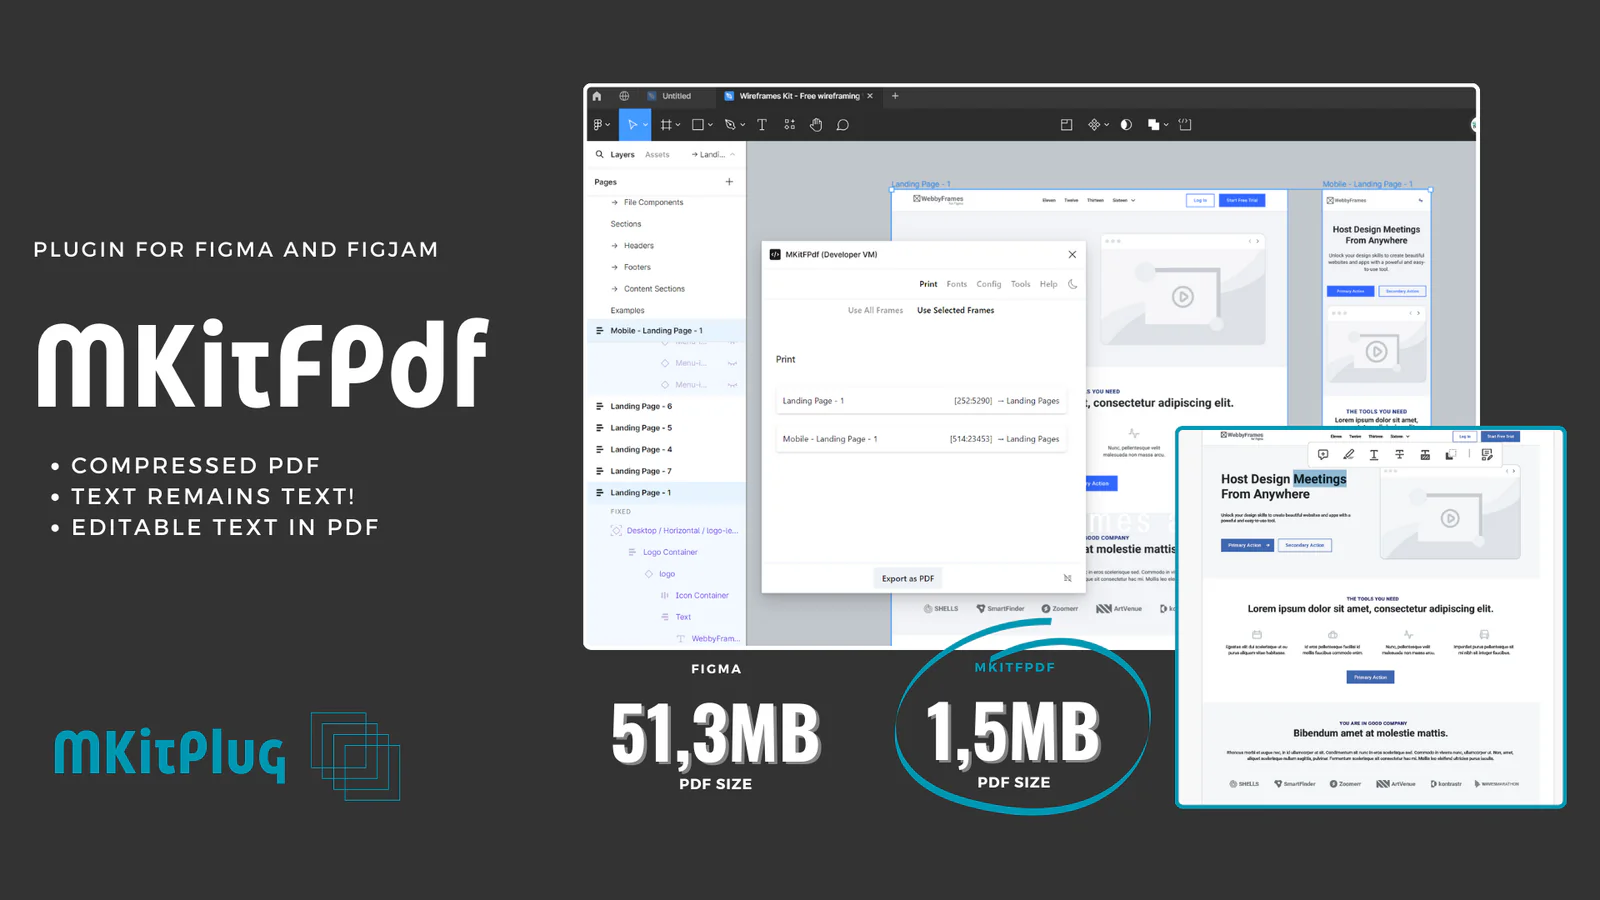Open the Fonts tab in plugin

(957, 284)
